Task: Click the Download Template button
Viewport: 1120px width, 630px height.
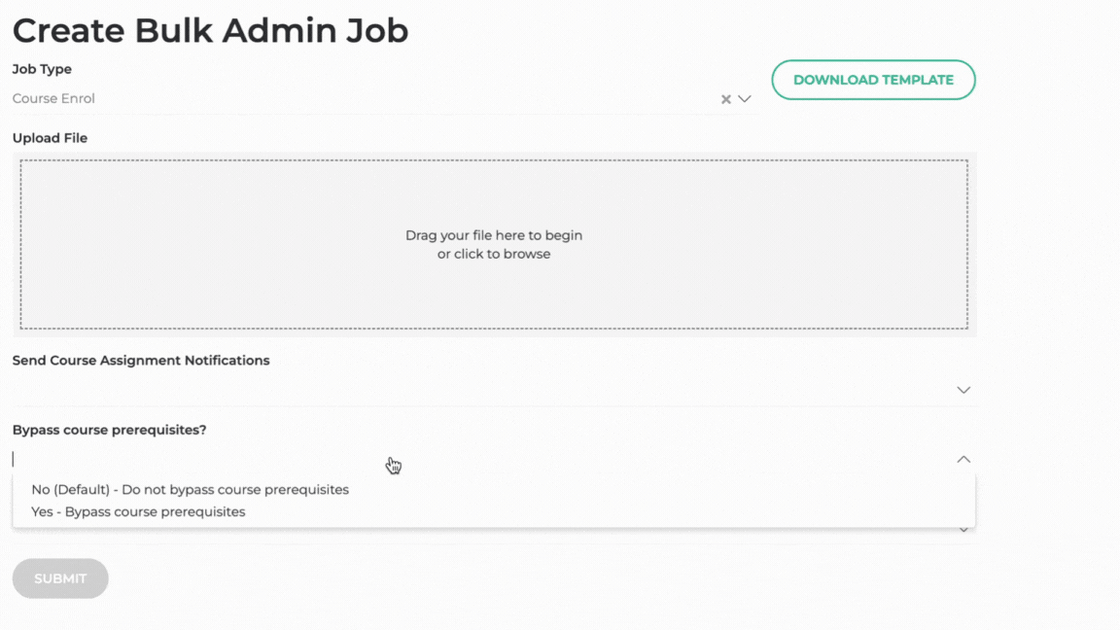Action: click(x=873, y=80)
